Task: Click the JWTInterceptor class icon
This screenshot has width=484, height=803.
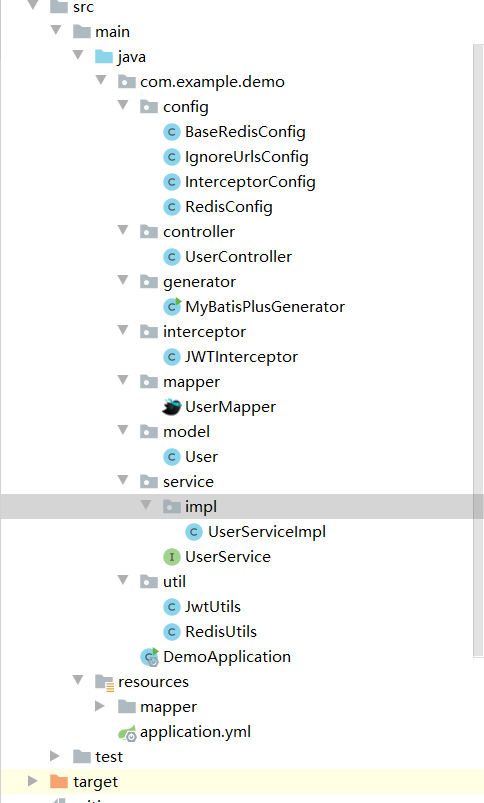Action: click(x=172, y=357)
